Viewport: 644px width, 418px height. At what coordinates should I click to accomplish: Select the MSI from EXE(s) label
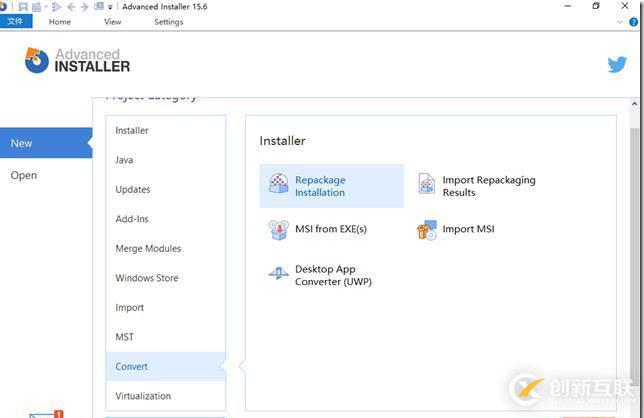point(331,229)
